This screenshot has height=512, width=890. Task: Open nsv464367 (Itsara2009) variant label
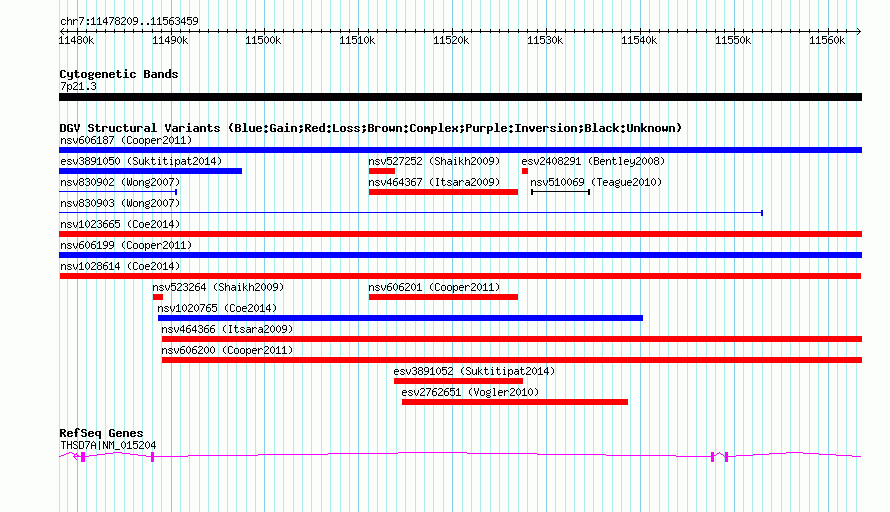coord(434,182)
